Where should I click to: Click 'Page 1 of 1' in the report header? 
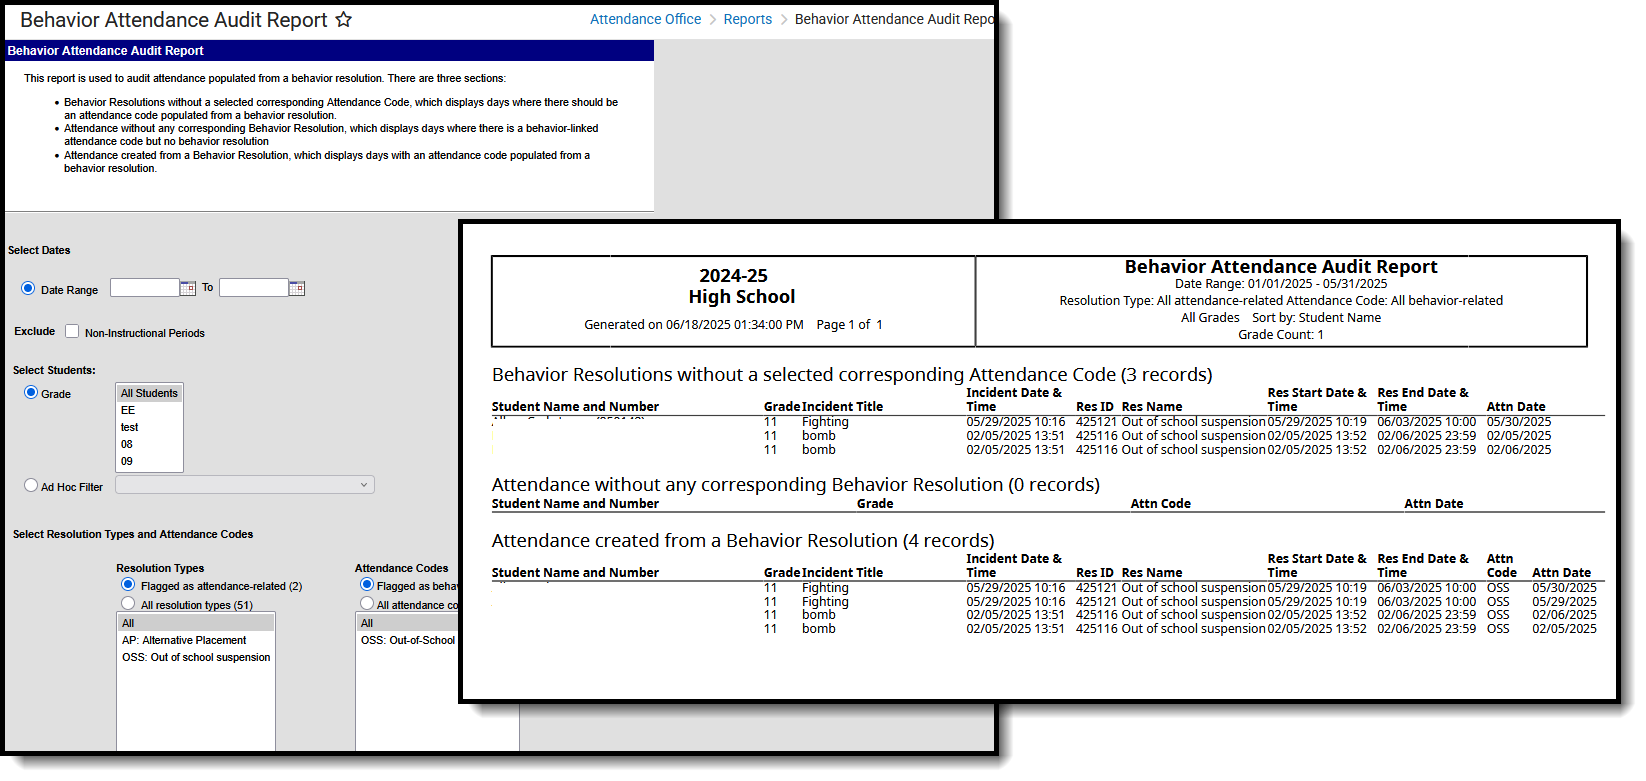(849, 325)
